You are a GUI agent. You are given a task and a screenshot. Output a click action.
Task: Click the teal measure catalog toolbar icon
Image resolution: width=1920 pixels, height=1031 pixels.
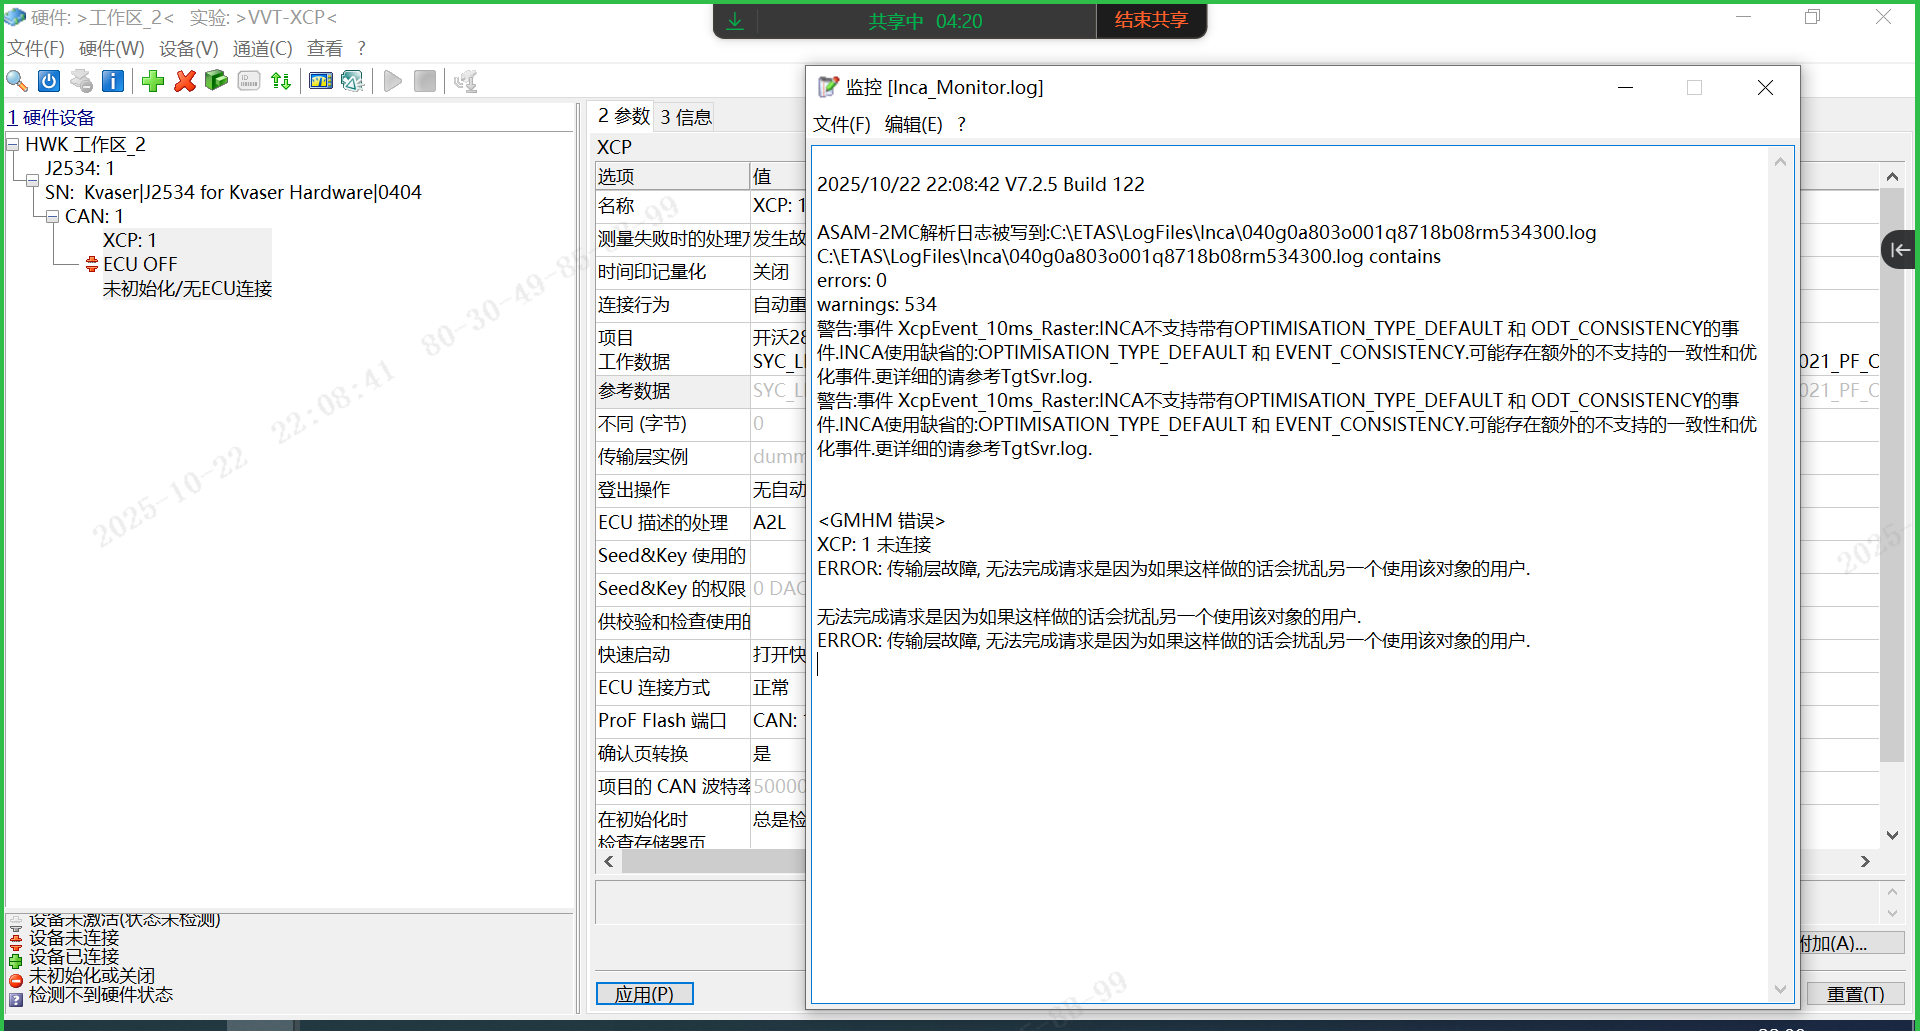point(352,81)
